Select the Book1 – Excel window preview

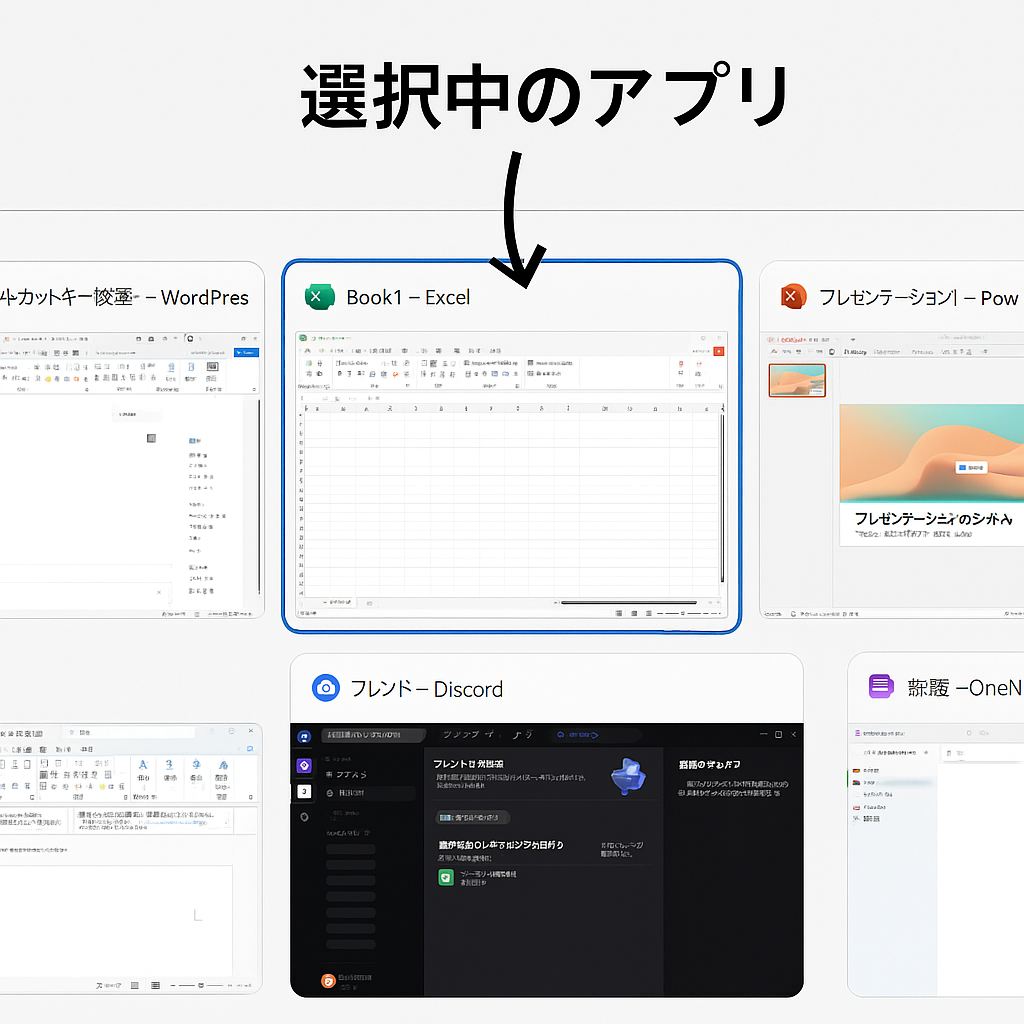pos(511,470)
